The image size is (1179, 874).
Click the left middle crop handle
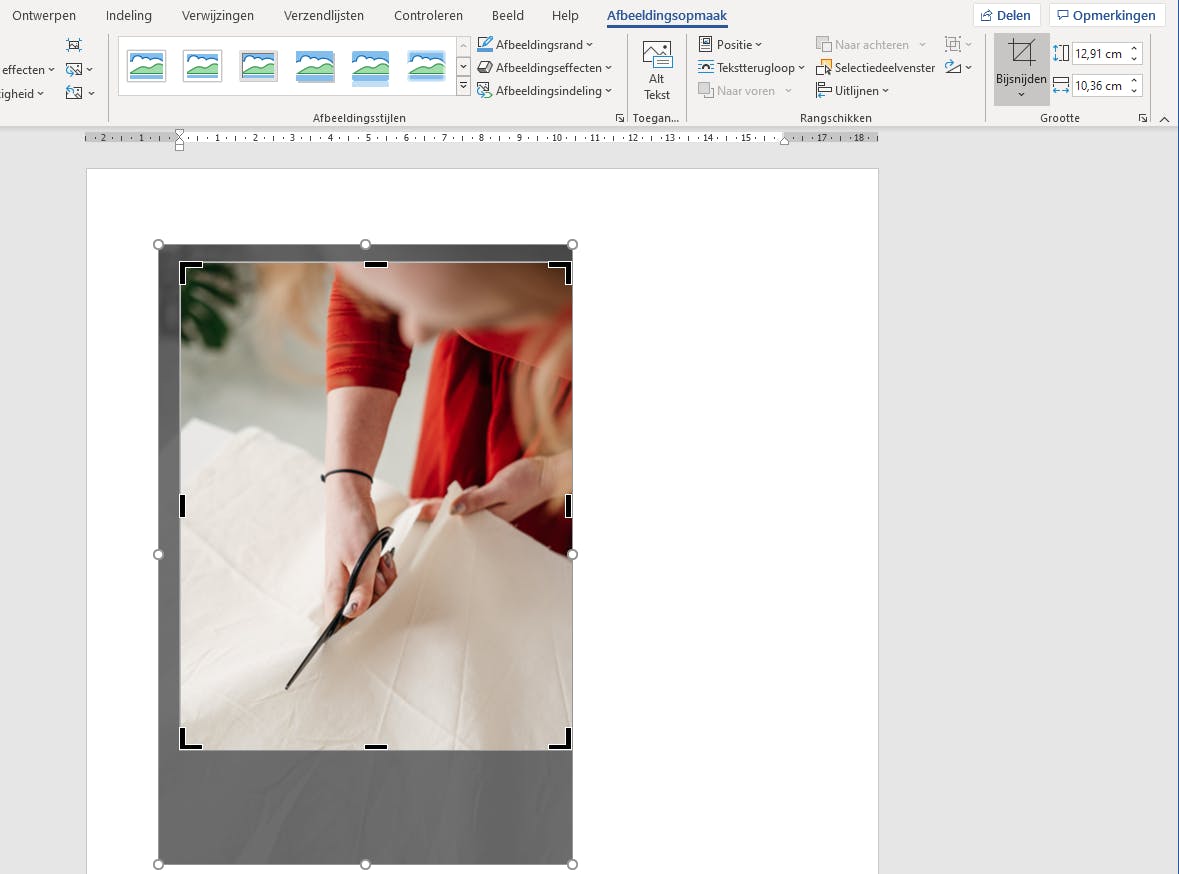[x=183, y=506]
